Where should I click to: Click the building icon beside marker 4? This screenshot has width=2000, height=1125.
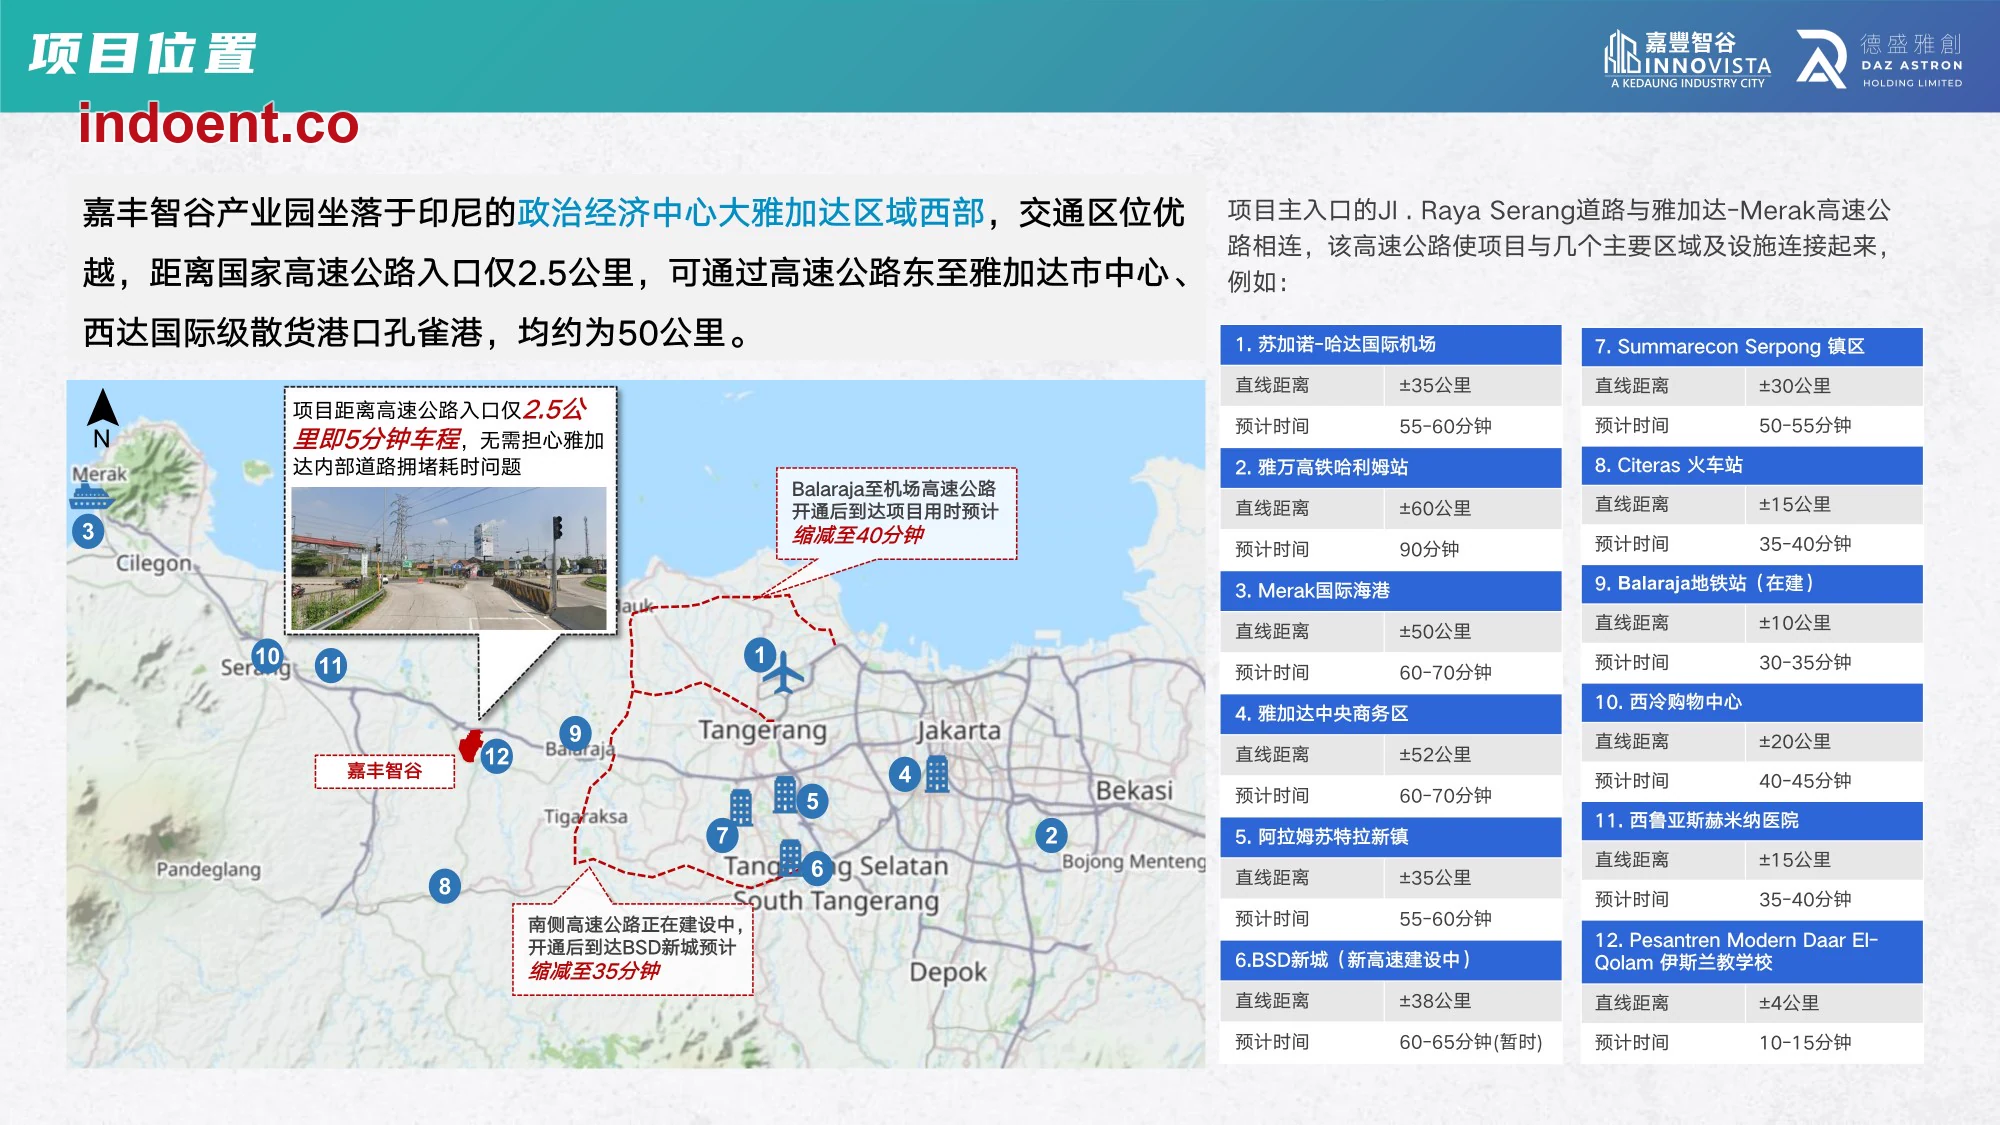tap(937, 774)
